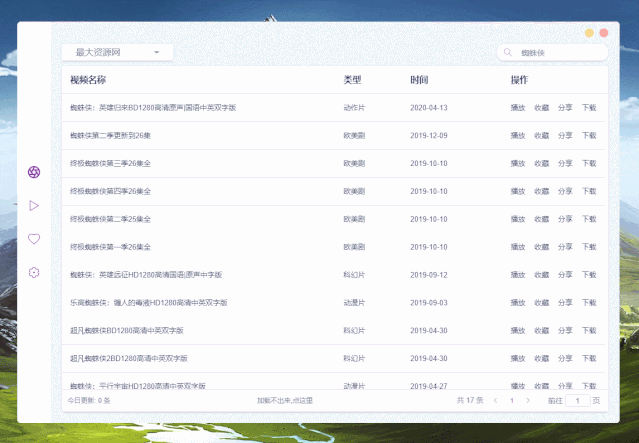Click 收藏 for 蜘蛛侠：英雄归来BD1280

pos(542,108)
